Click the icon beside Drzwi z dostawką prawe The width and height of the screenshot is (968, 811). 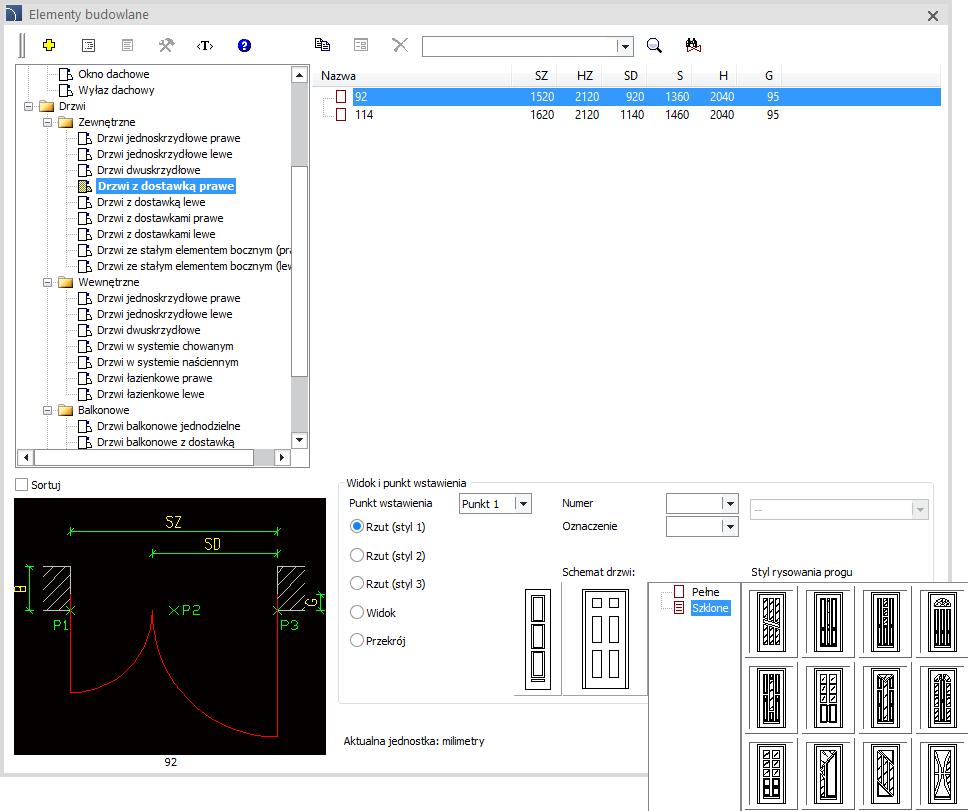pyautogui.click(x=85, y=186)
